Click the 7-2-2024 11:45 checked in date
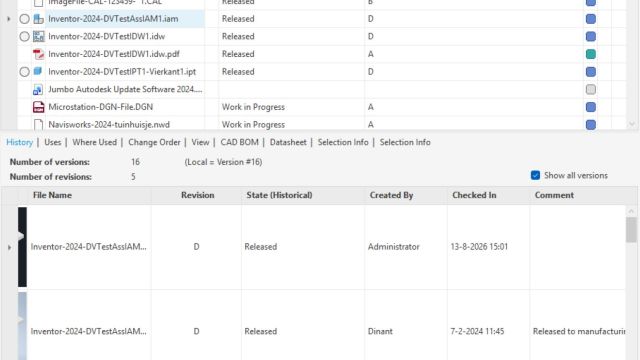The width and height of the screenshot is (640, 360). (x=477, y=331)
